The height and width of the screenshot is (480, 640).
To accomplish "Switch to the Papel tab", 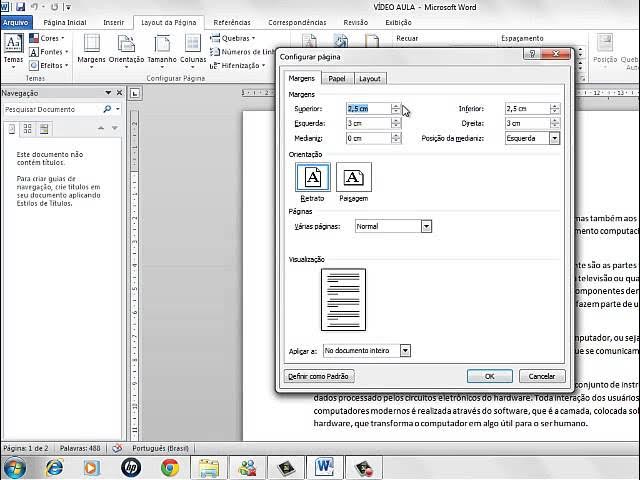I will coord(337,78).
